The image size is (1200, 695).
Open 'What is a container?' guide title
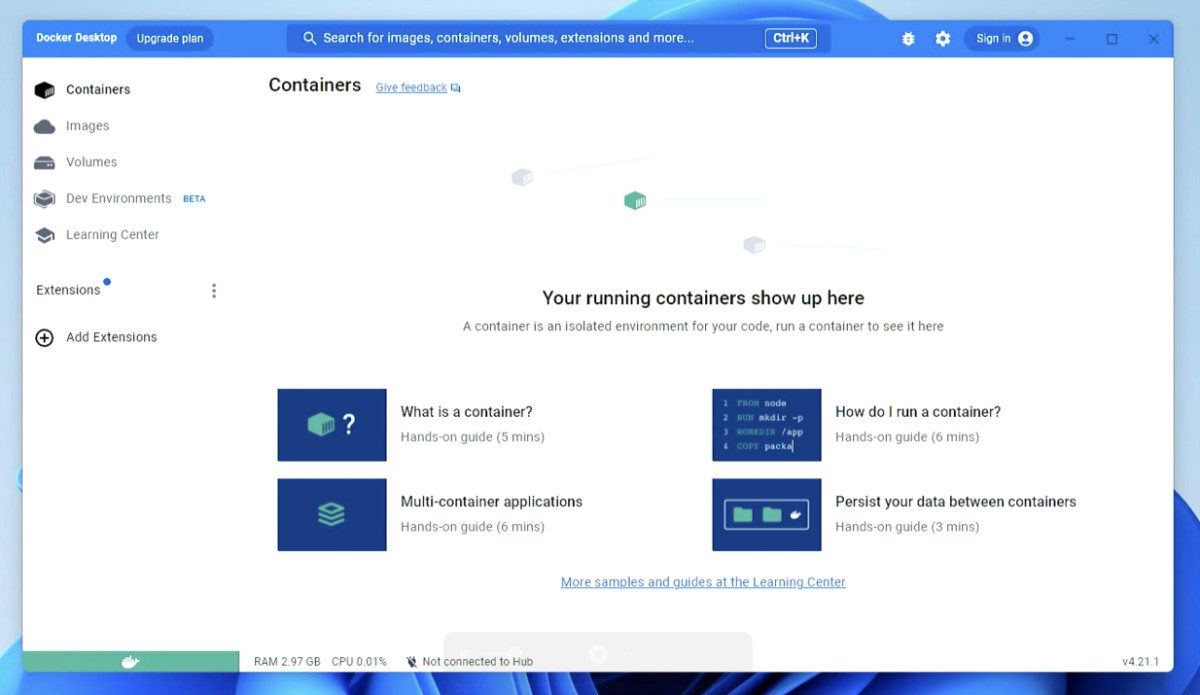[467, 412]
